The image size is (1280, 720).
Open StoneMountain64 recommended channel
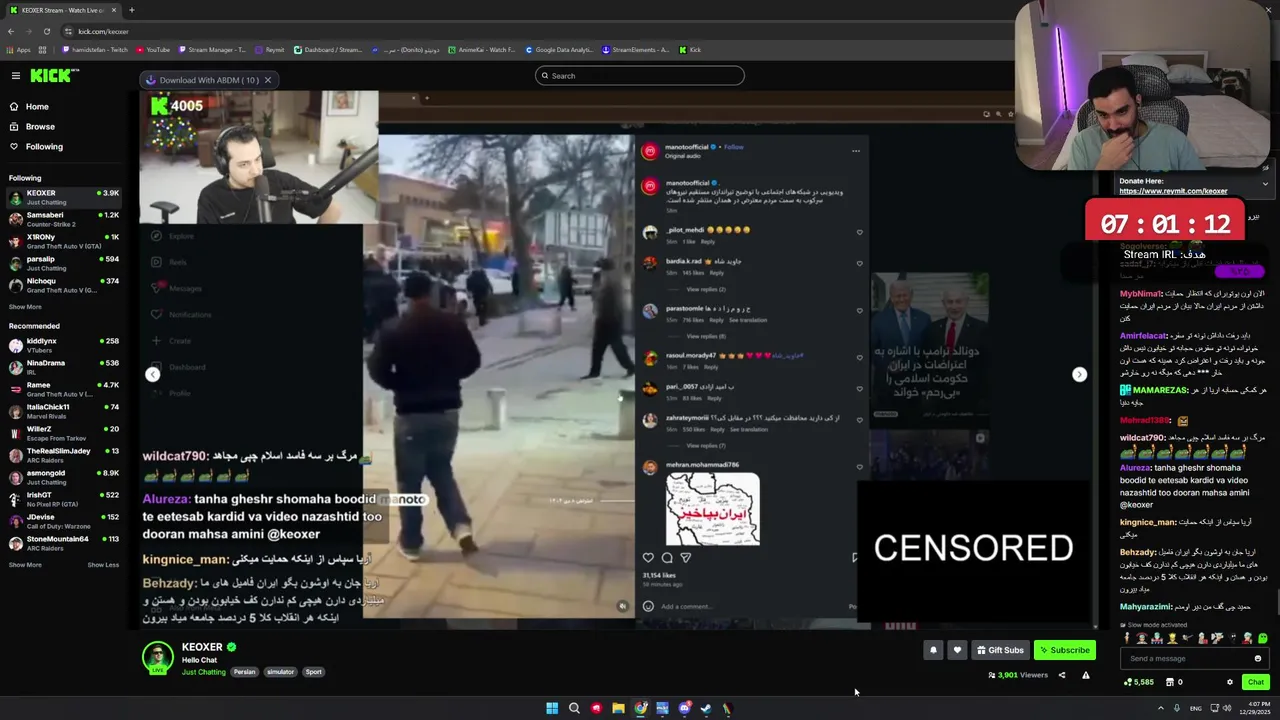point(64,543)
